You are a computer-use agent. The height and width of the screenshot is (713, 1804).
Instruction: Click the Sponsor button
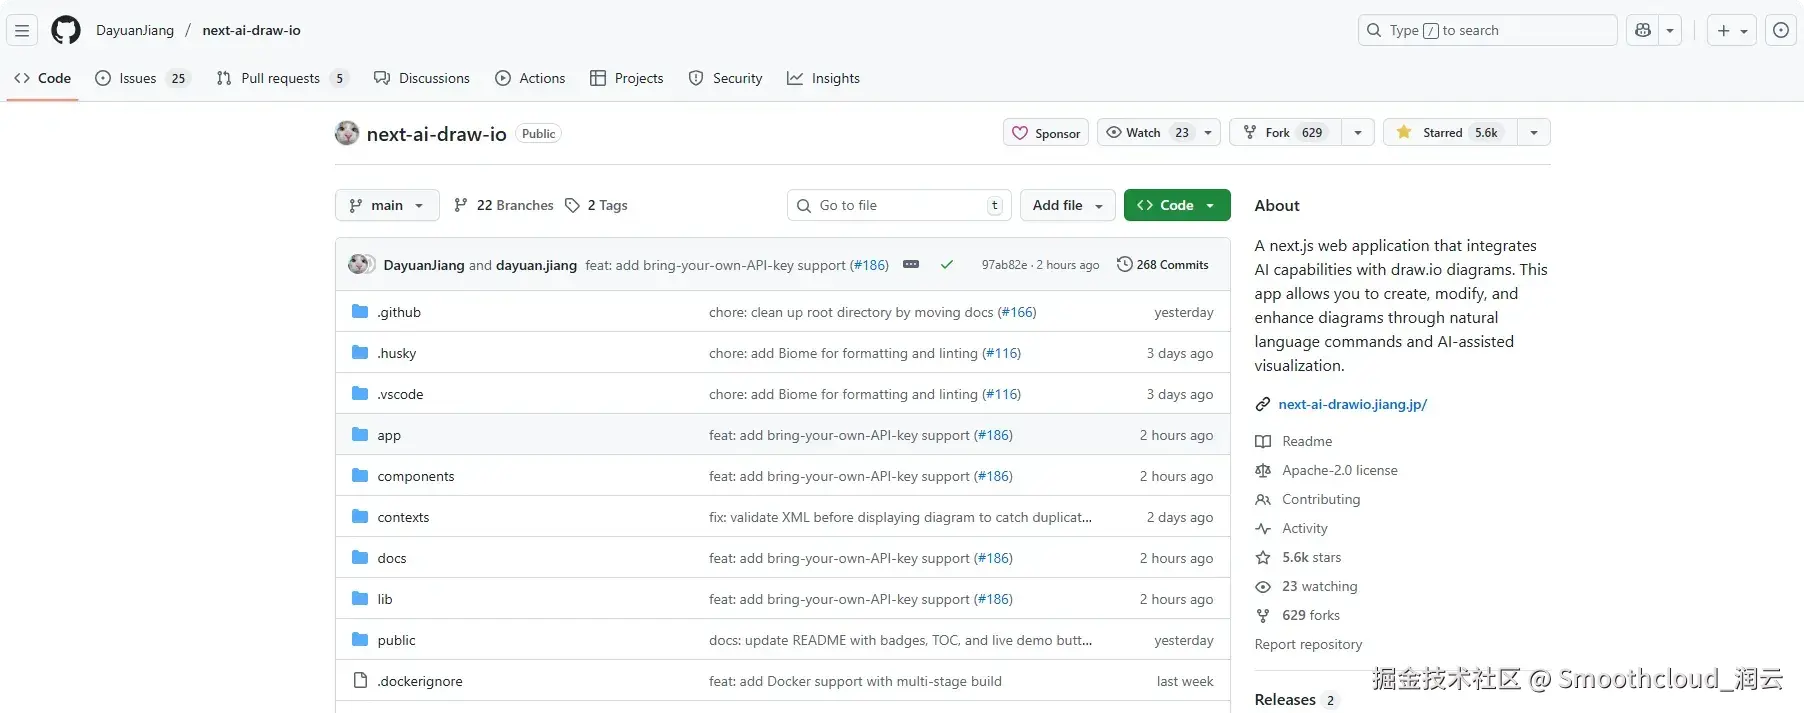click(x=1046, y=133)
